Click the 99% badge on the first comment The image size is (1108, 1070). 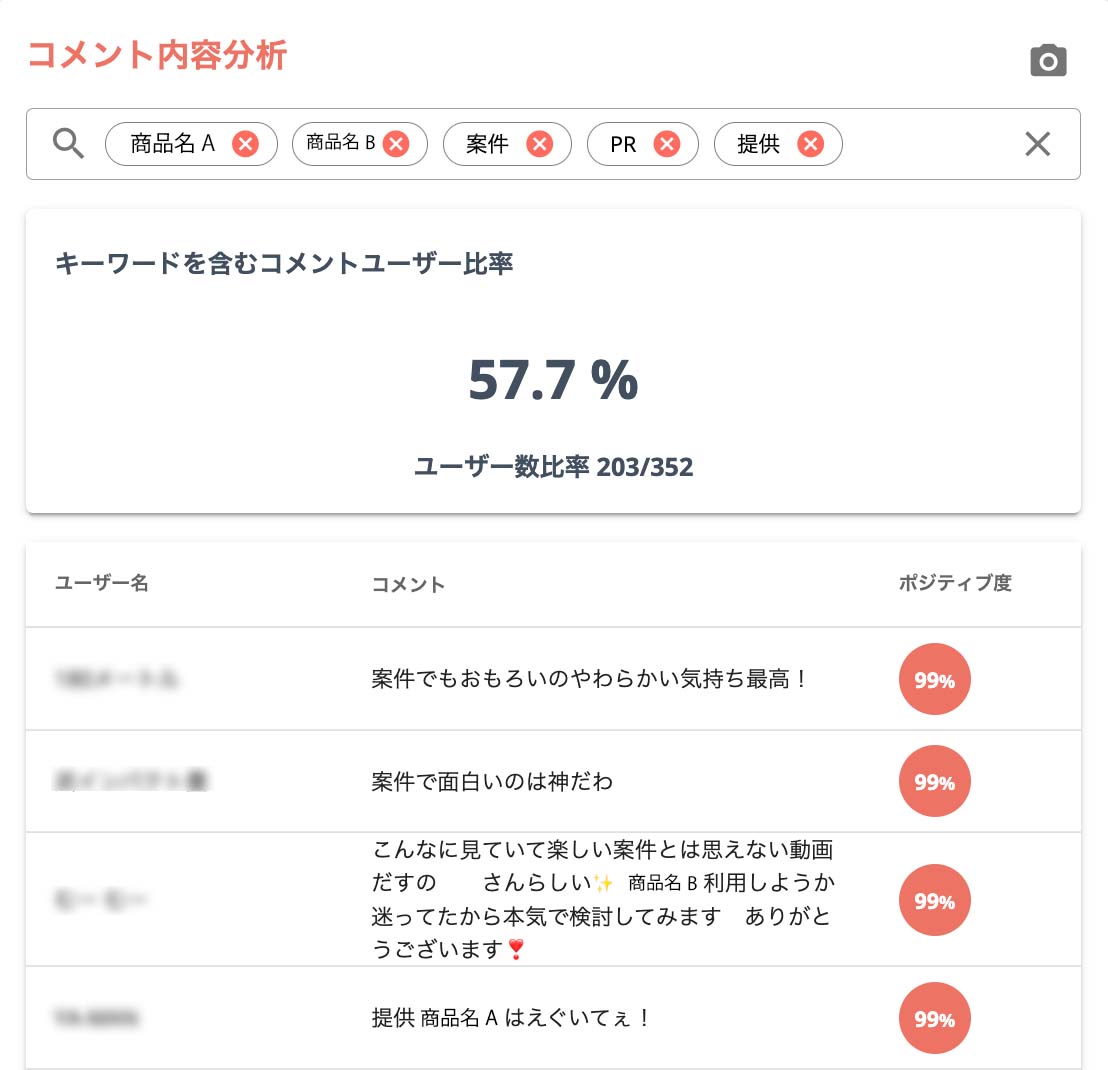[x=934, y=679]
